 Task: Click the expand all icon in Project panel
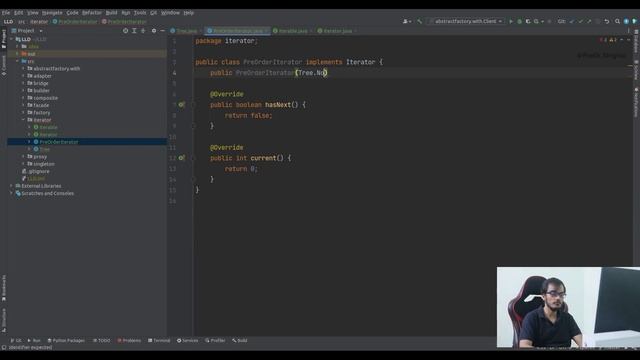coord(134,31)
